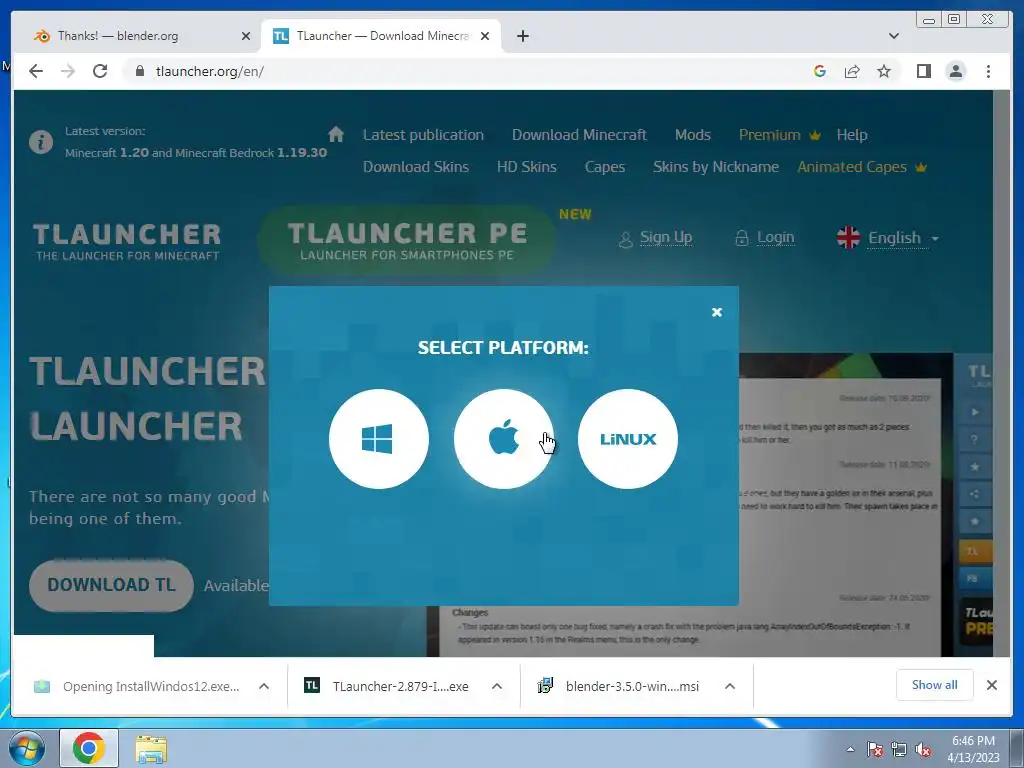Expand the tab search chevron
Image resolution: width=1024 pixels, height=768 pixels.
893,36
